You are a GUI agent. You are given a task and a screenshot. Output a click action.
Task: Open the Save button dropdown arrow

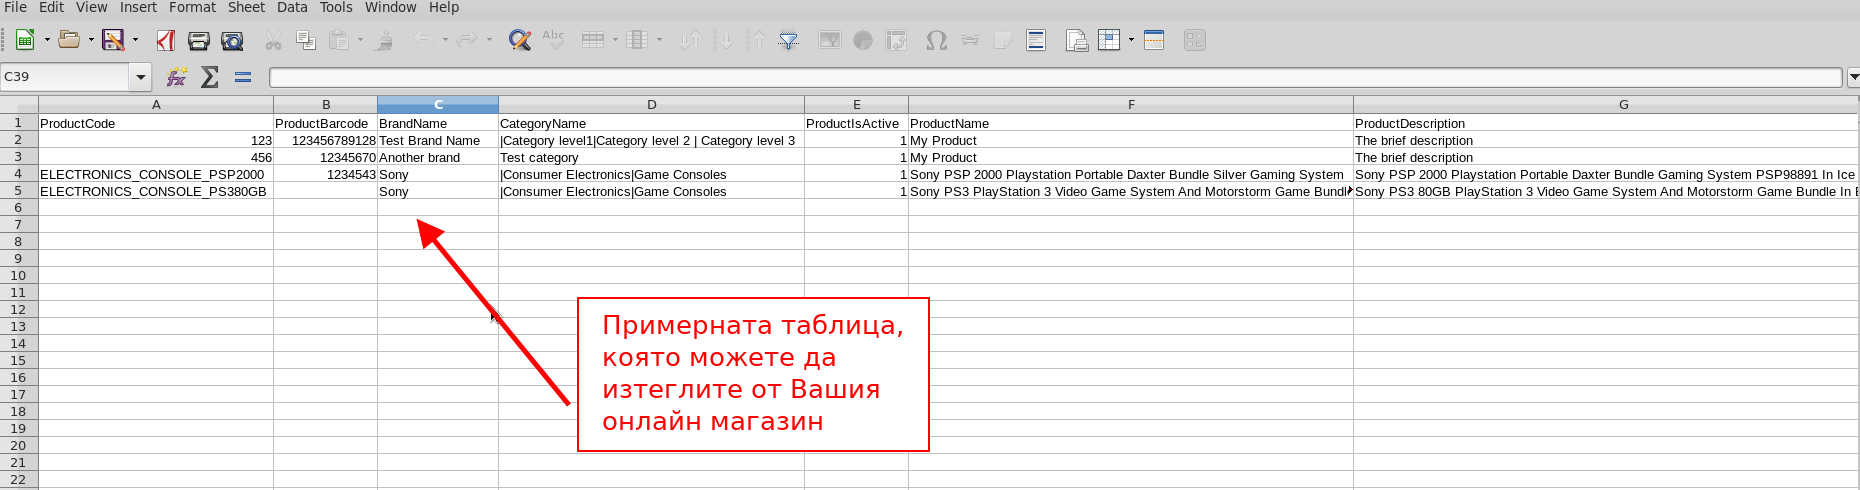135,40
